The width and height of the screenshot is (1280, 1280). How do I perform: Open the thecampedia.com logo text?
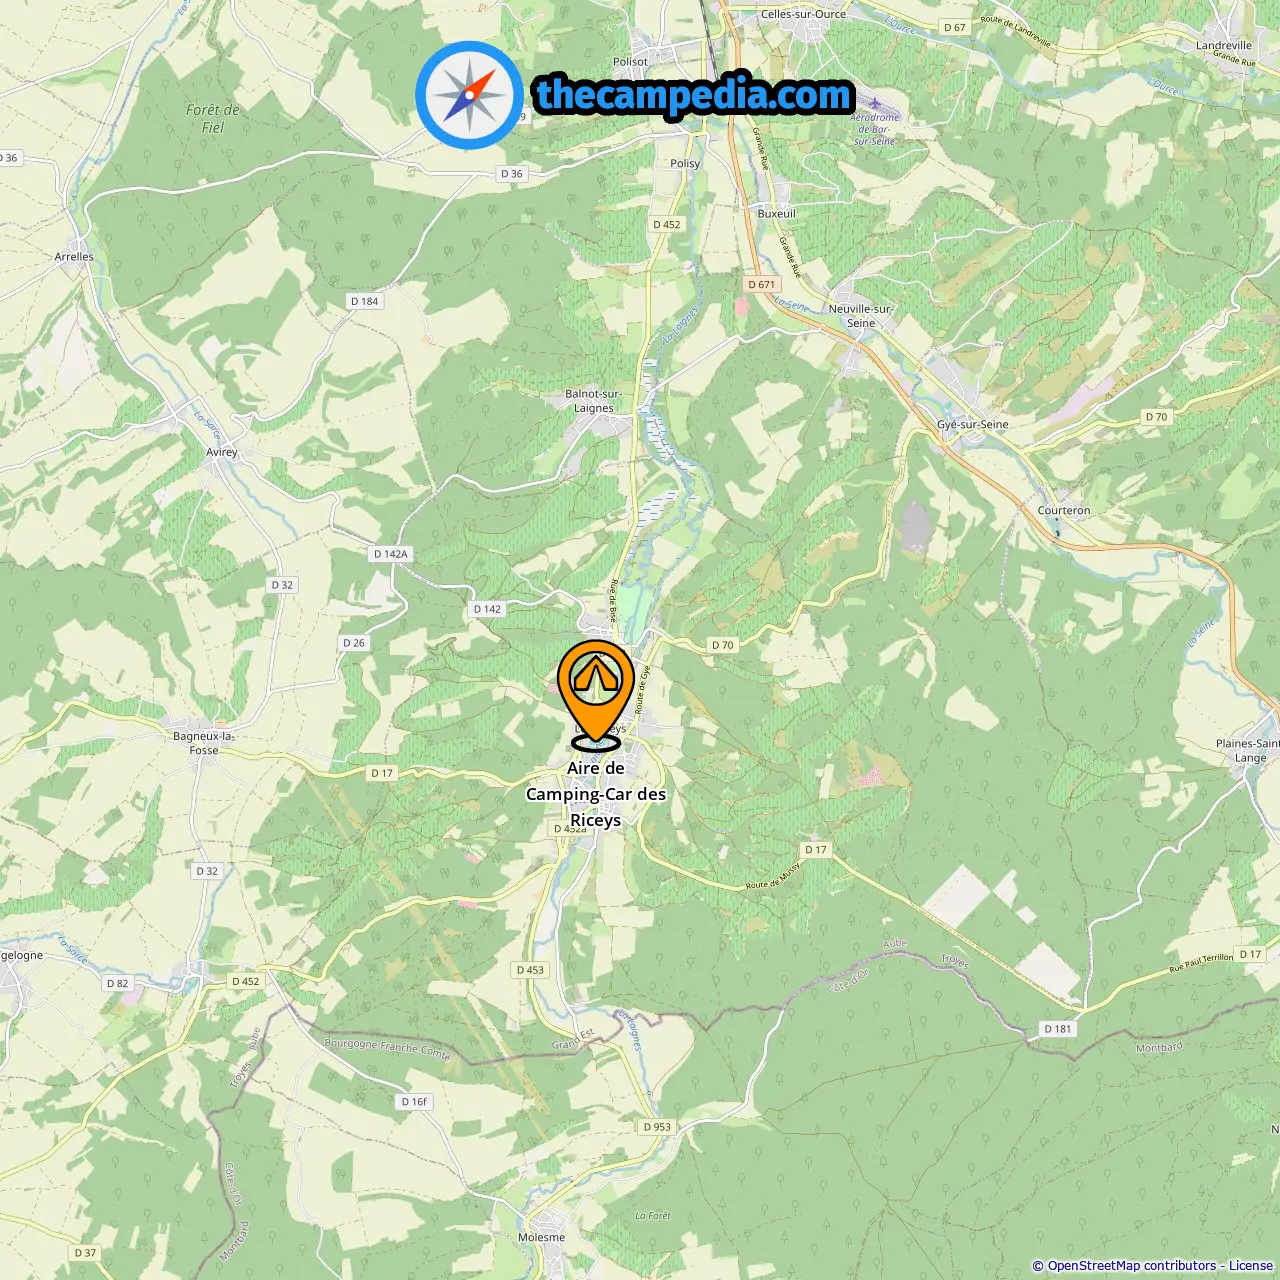coord(693,95)
